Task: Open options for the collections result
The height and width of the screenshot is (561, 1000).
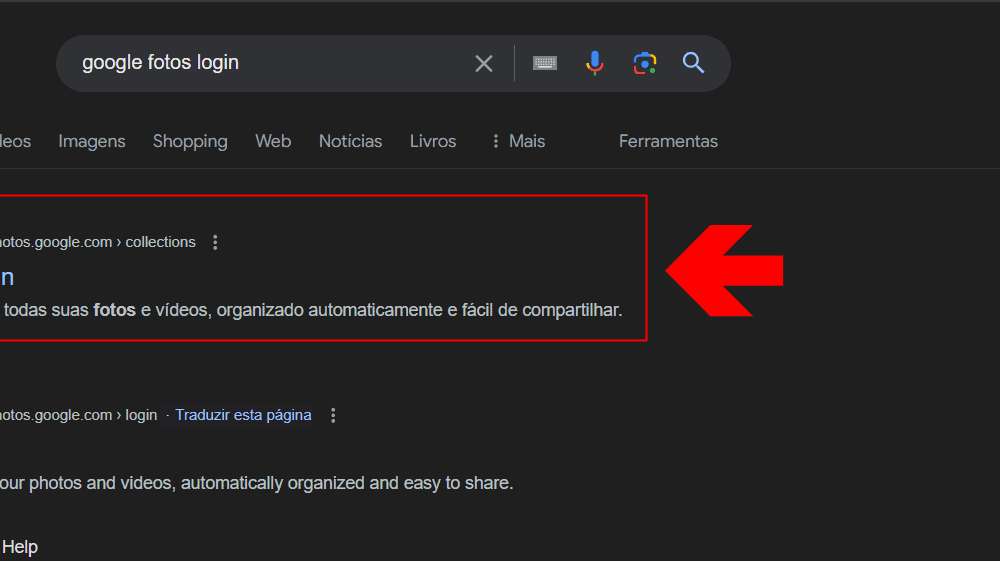Action: coord(215,242)
